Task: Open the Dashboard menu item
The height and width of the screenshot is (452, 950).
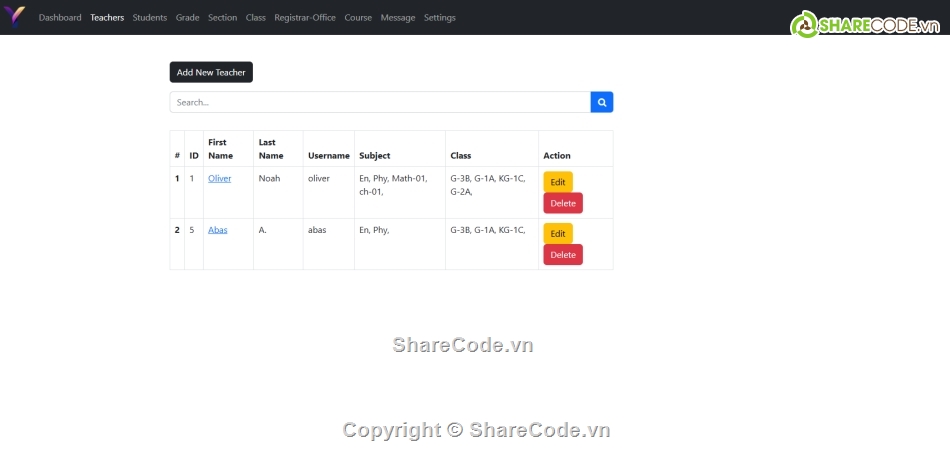Action: coord(60,18)
